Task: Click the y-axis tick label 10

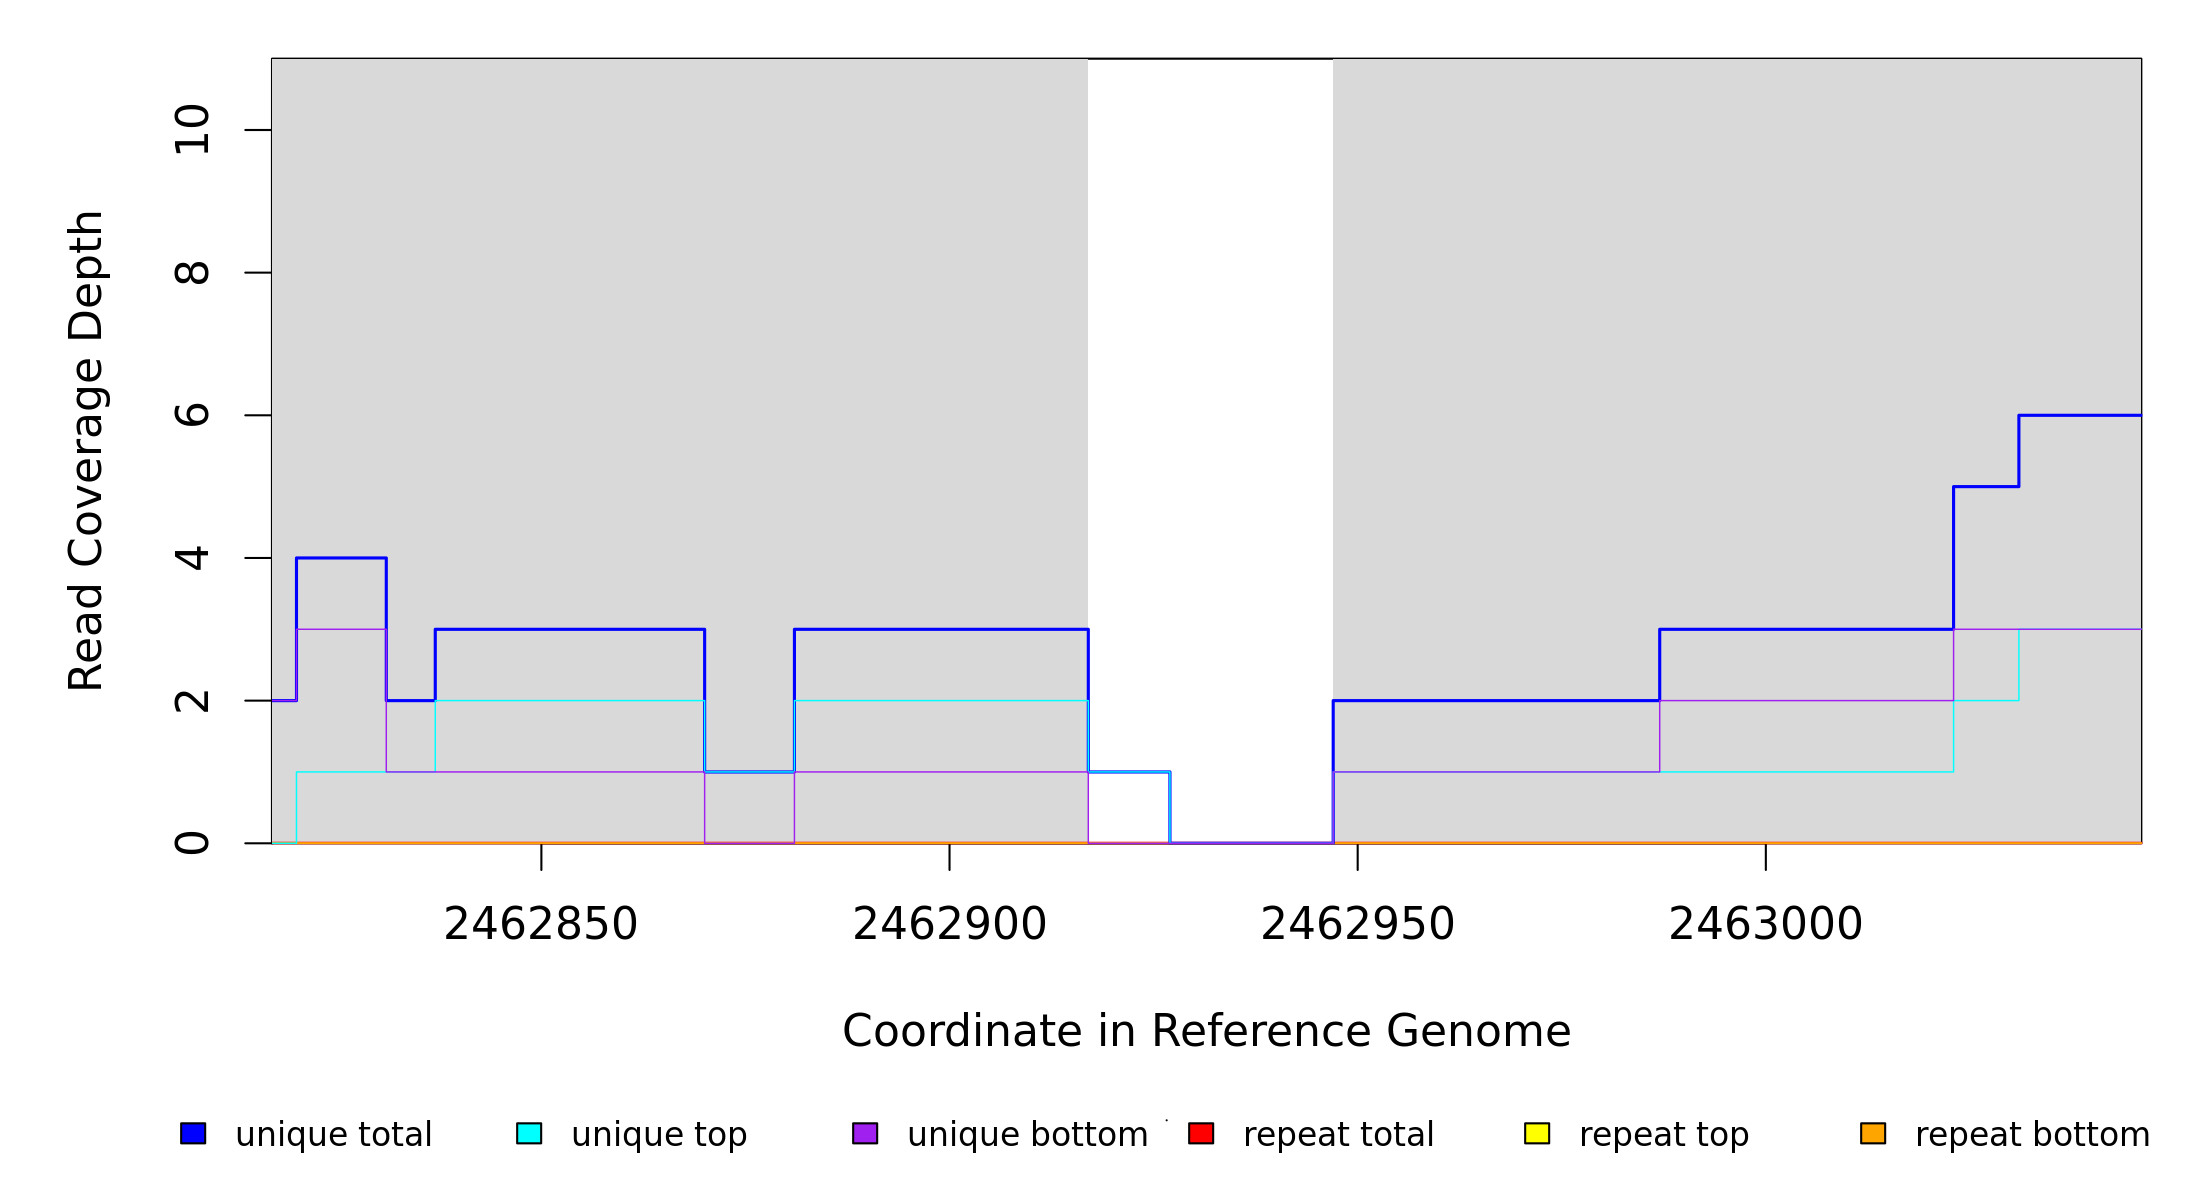Action: tap(192, 130)
